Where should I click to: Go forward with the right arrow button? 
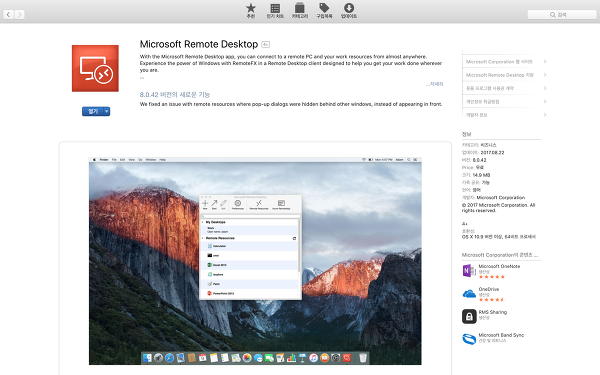click(x=19, y=15)
